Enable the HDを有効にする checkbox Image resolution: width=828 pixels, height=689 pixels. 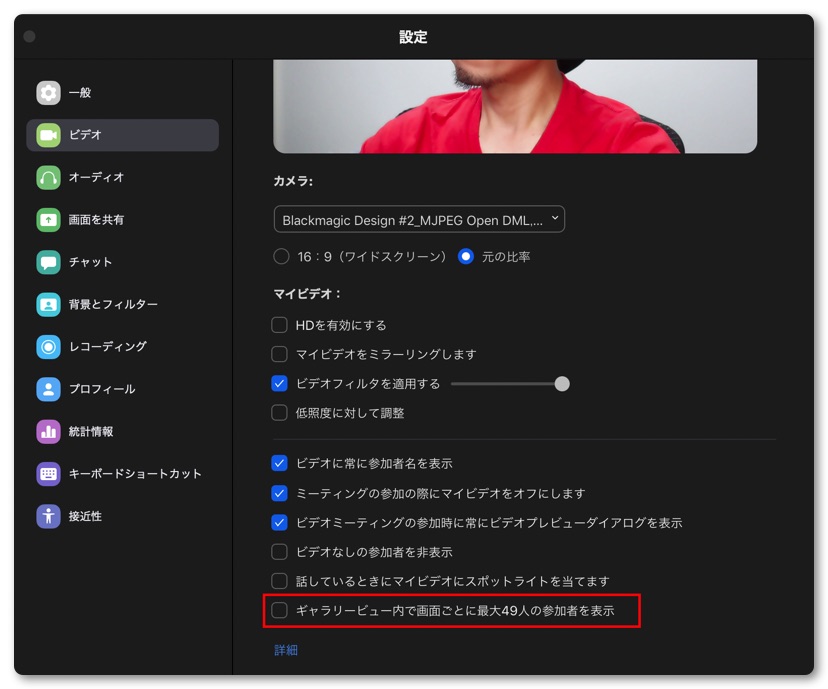[280, 325]
